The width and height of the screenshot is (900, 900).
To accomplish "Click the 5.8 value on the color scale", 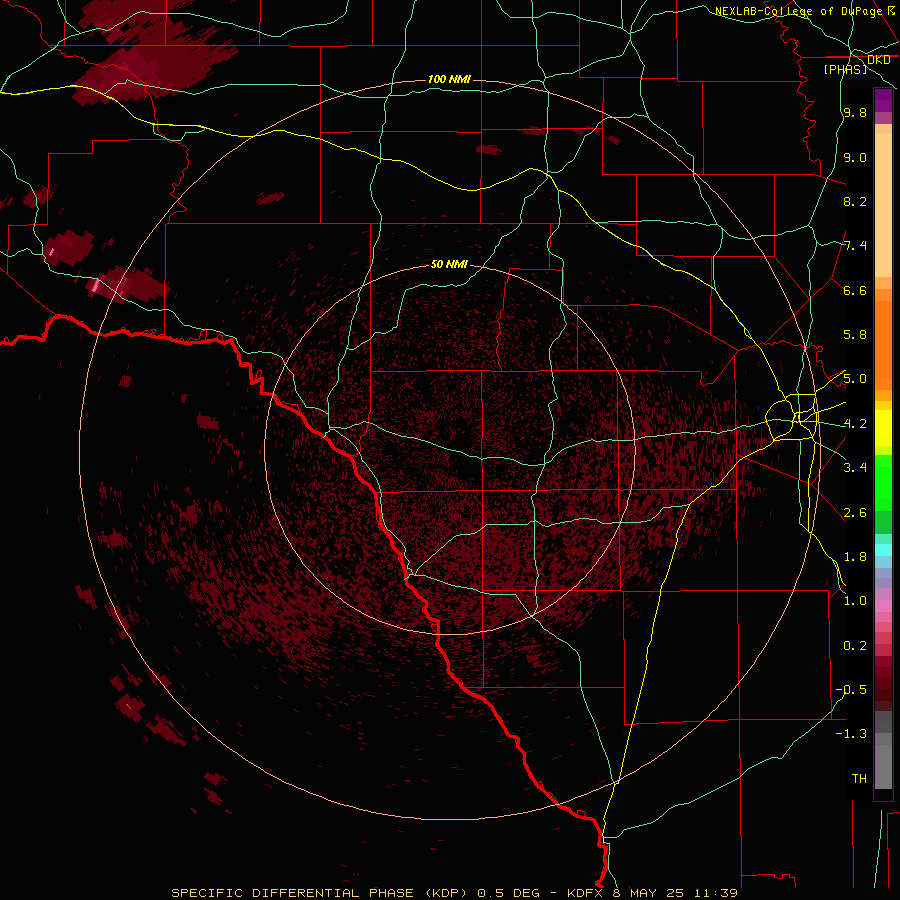I will (855, 335).
